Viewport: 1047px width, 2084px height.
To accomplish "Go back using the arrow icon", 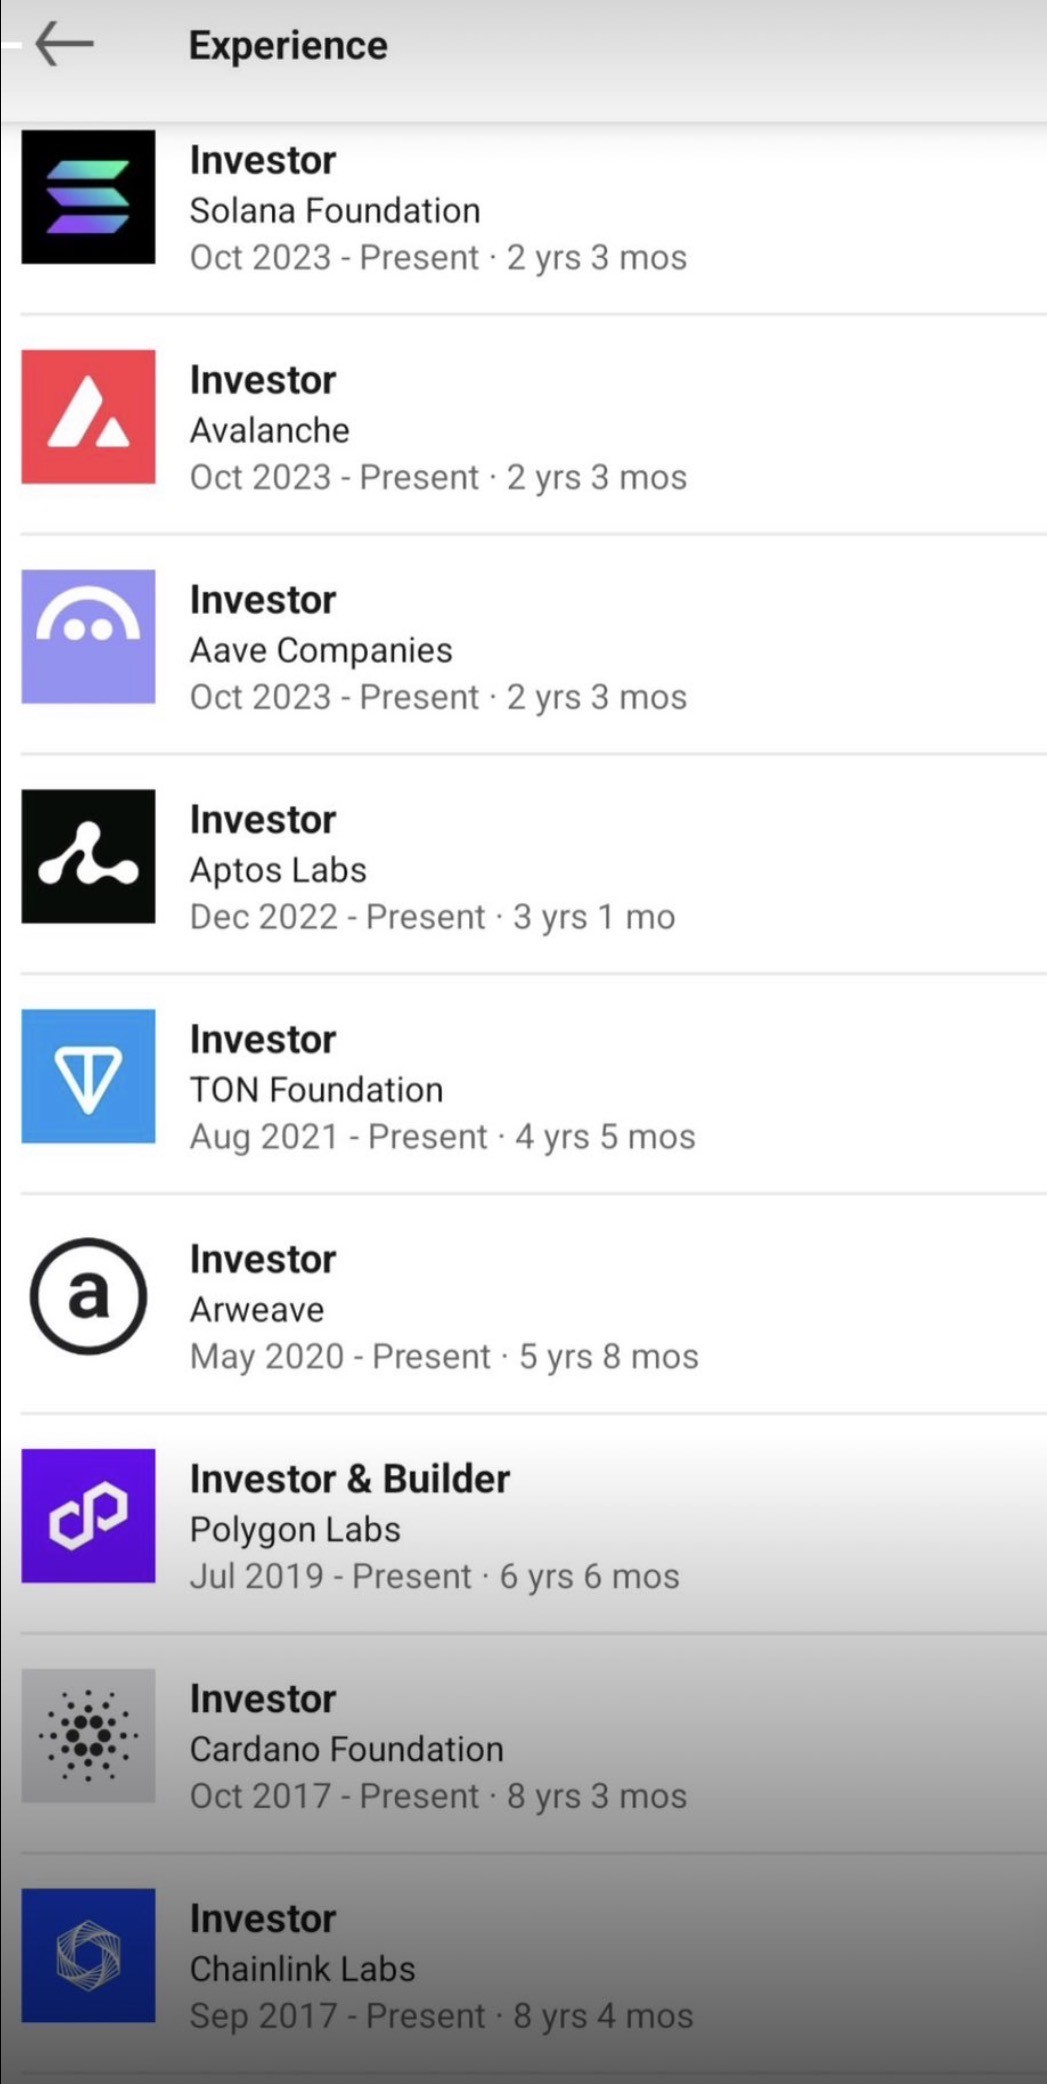I will (x=64, y=44).
